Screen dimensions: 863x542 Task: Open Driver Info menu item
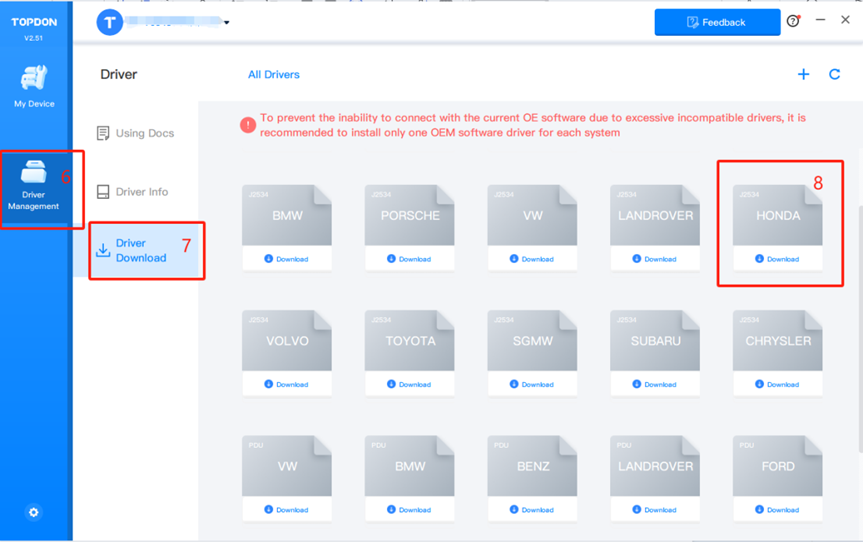[x=133, y=191]
